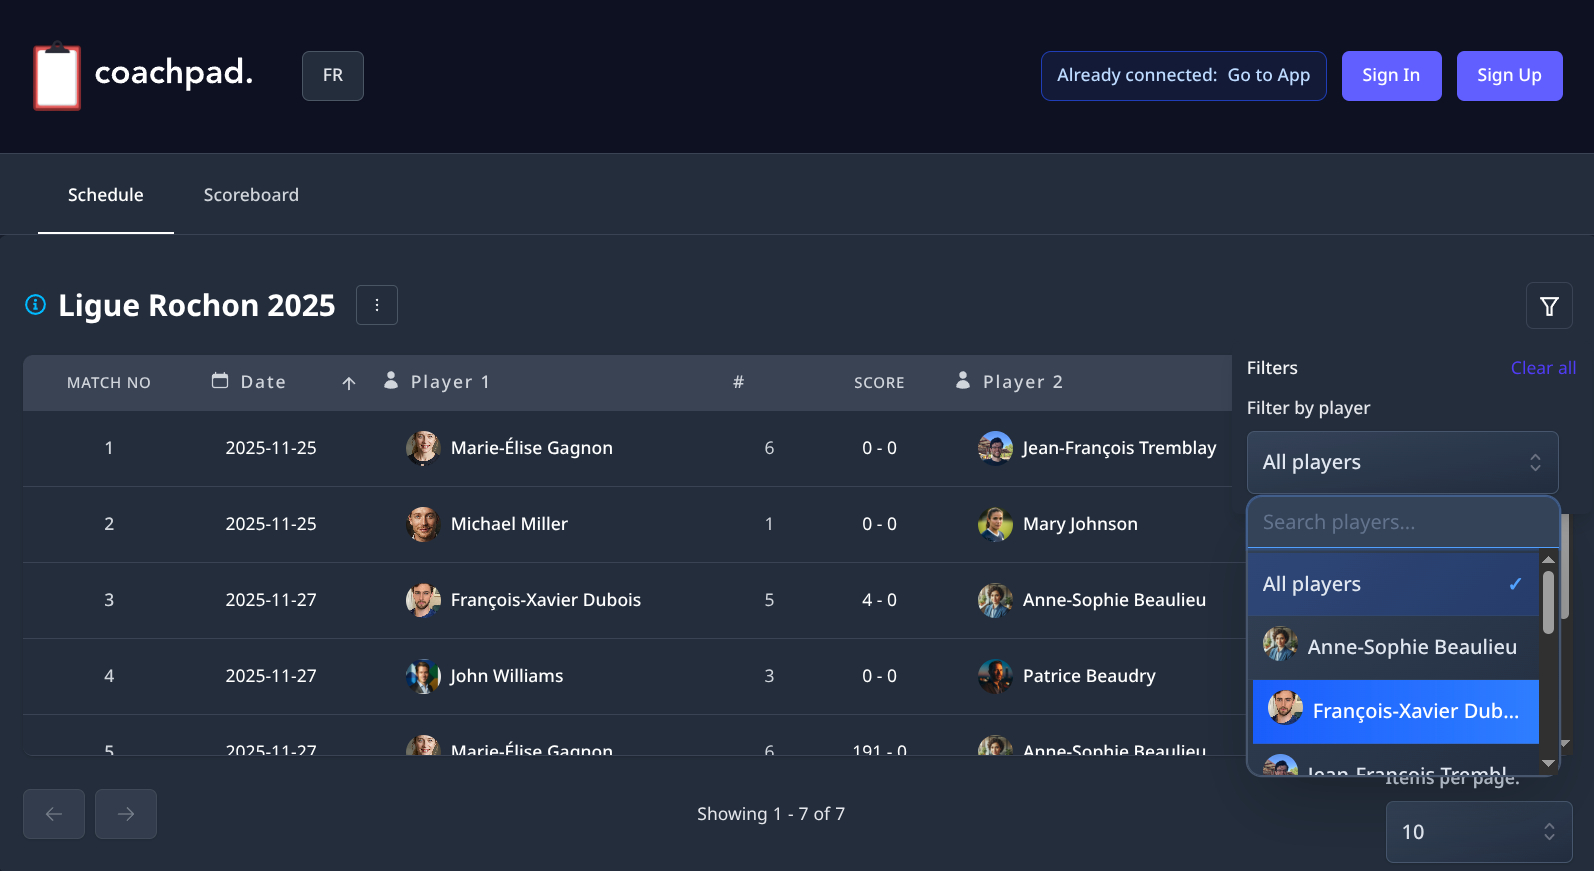Screen dimensions: 1594x871
Task: Click the ascending sort arrow on the Date column
Action: click(347, 383)
